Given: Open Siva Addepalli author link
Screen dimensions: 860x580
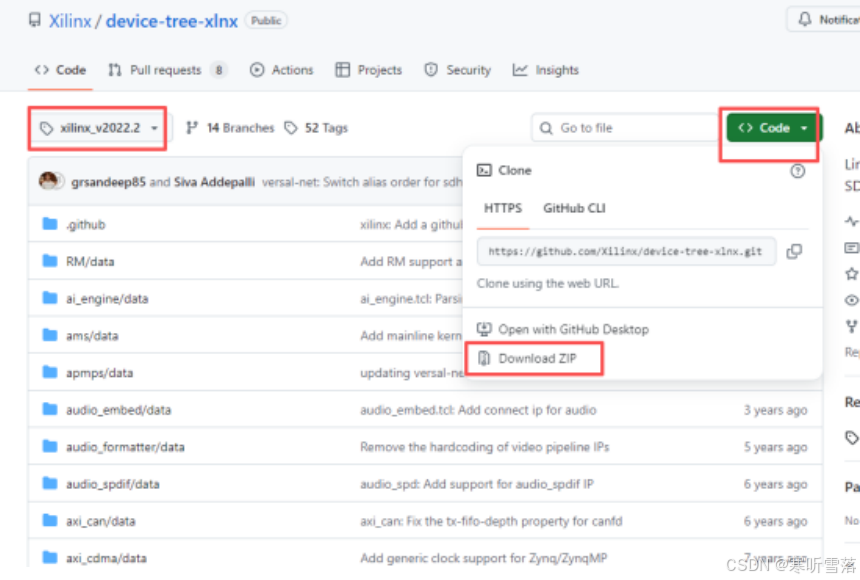Looking at the screenshot, I should 214,182.
